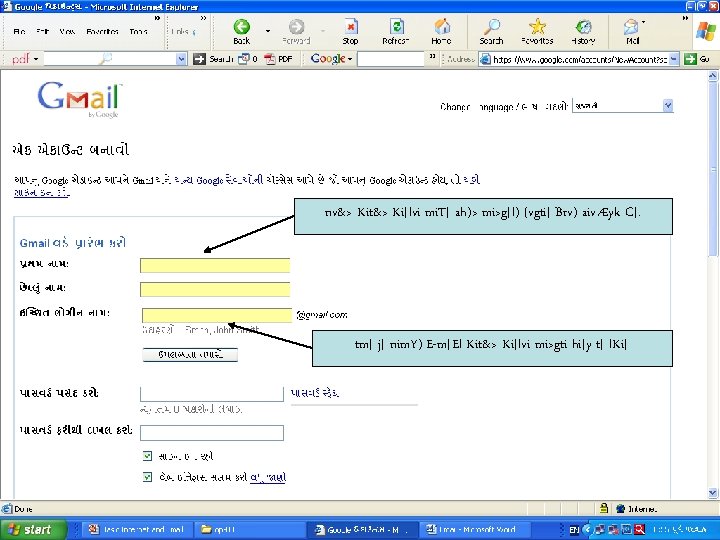Image resolution: width=720 pixels, height=540 pixels.
Task: Click the Internet zone globe icon
Action: [x=621, y=508]
